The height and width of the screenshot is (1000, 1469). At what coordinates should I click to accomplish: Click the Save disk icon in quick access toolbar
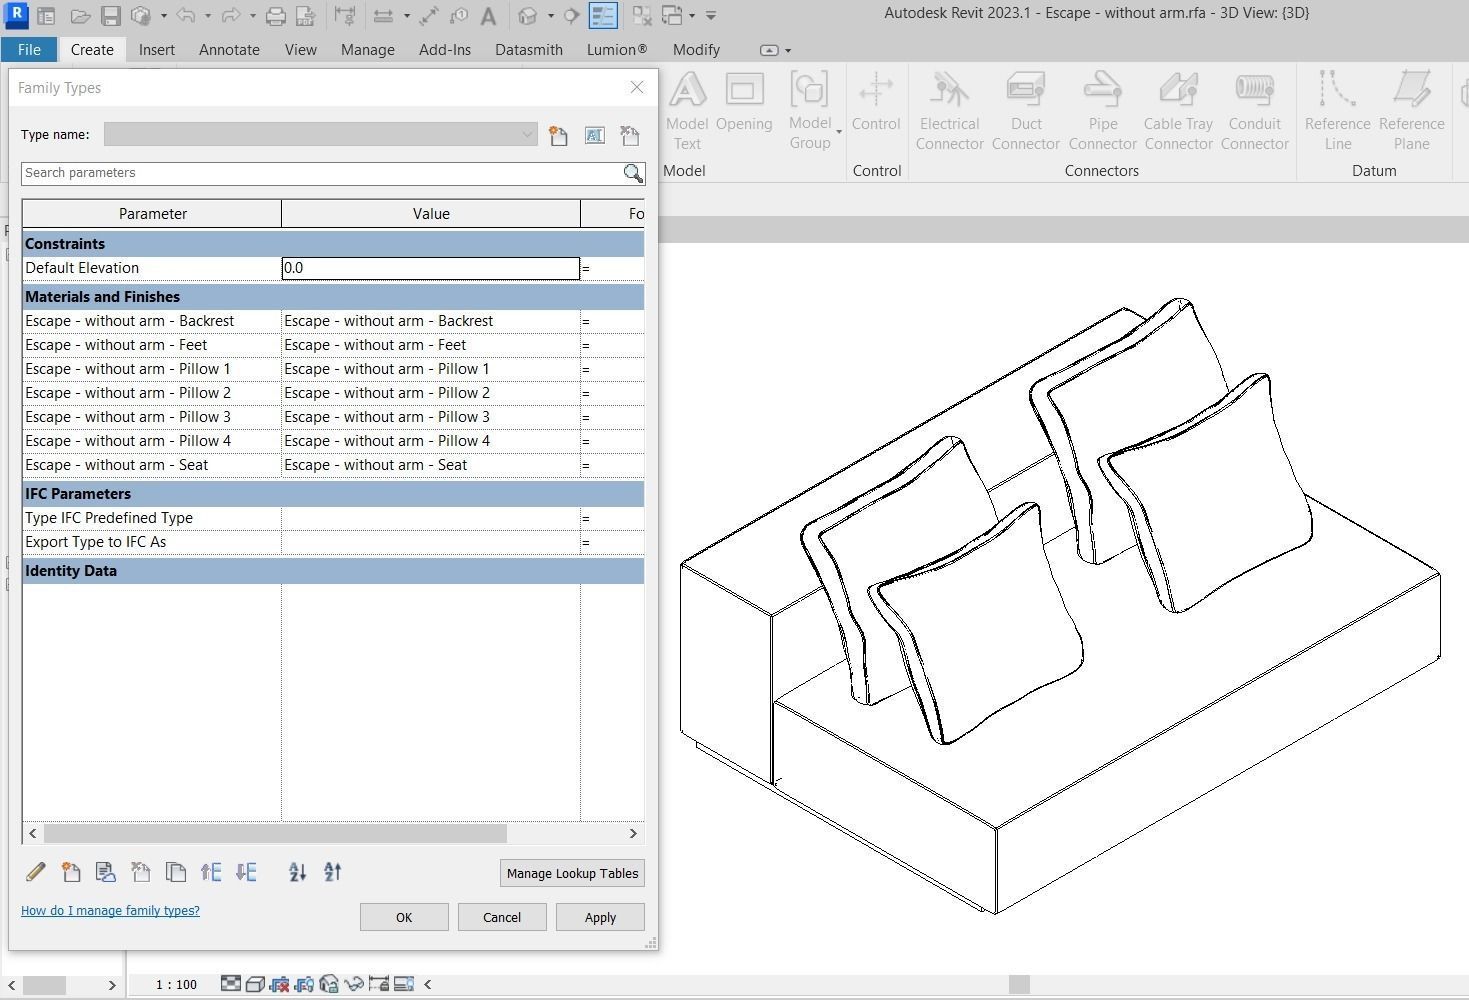point(111,16)
